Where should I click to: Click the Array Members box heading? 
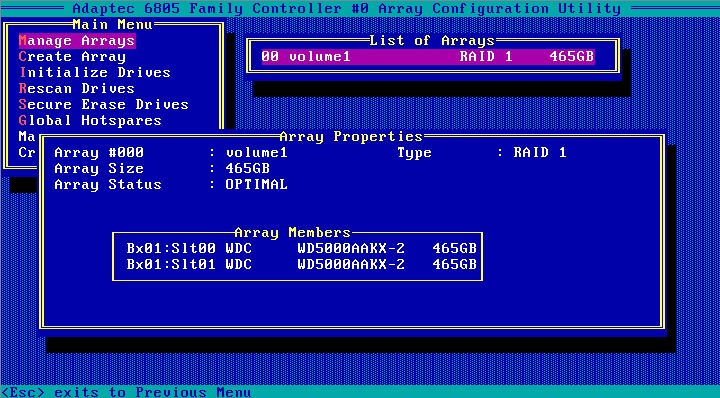(x=292, y=233)
